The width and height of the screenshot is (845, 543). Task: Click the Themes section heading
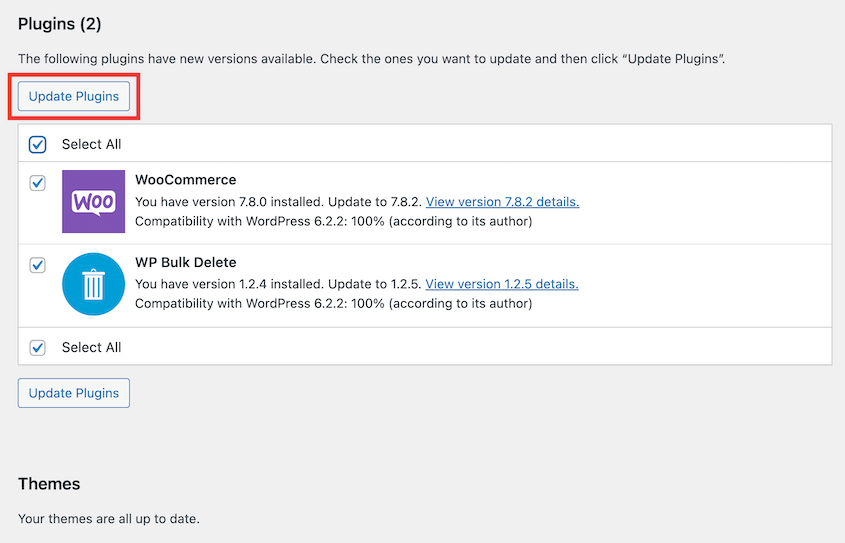coord(49,484)
